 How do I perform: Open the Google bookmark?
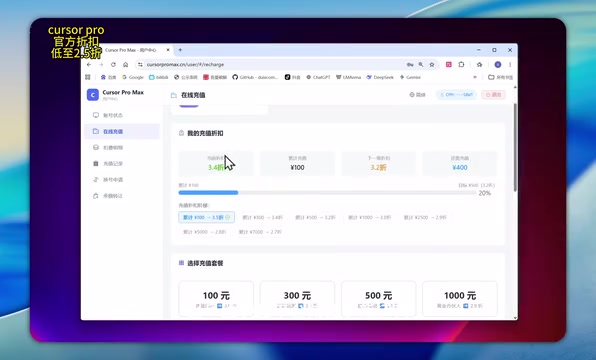133,77
